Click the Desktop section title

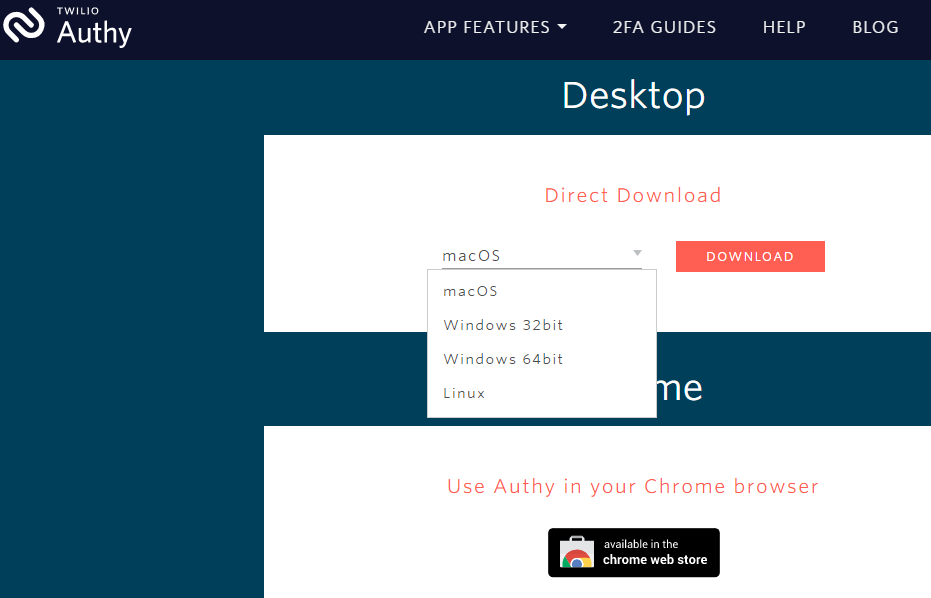coord(634,95)
